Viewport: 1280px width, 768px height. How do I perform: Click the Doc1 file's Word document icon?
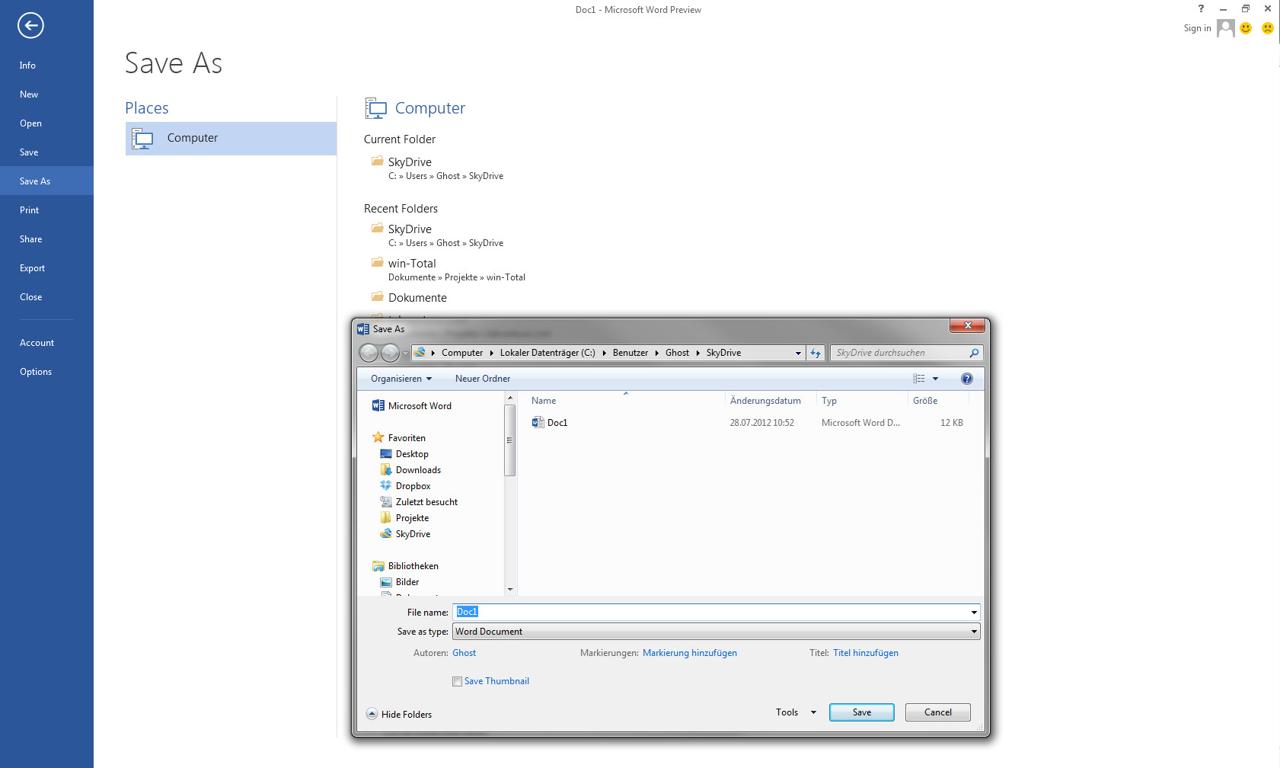pyautogui.click(x=538, y=423)
